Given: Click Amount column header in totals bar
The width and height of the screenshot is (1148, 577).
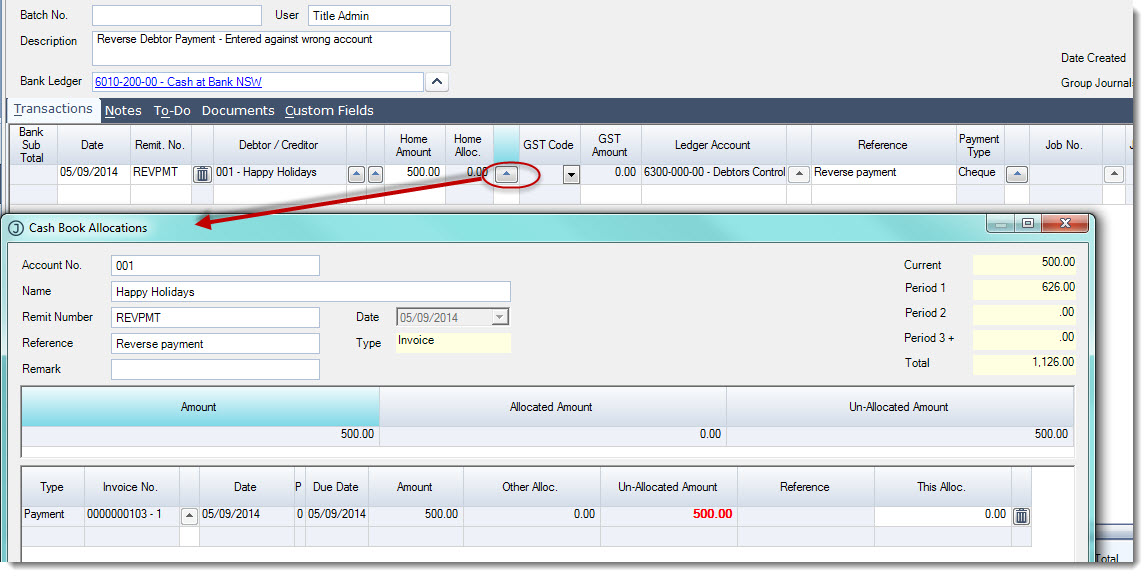Looking at the screenshot, I should (x=199, y=407).
